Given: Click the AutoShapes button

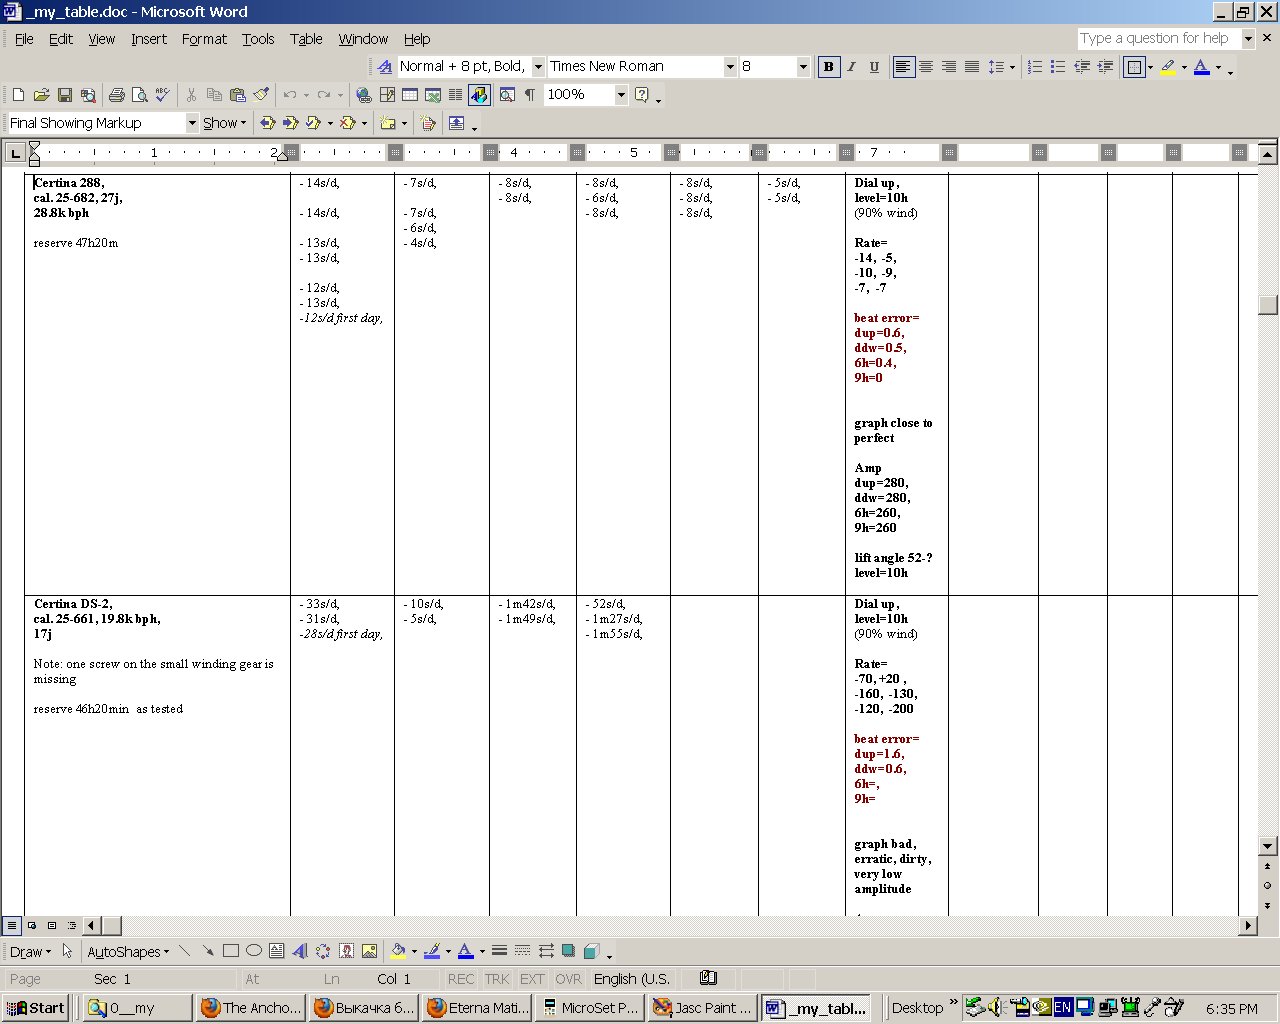Looking at the screenshot, I should click(127, 952).
